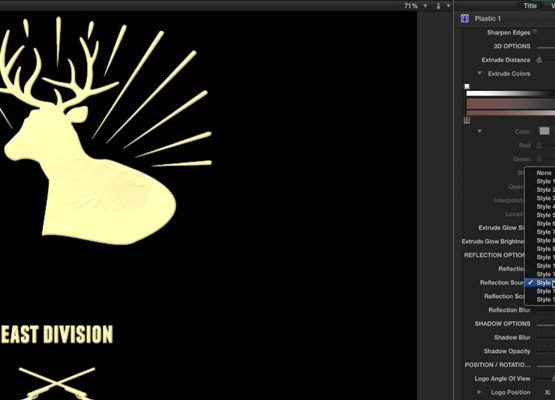Click the thin pink gradient strip

click(510, 113)
